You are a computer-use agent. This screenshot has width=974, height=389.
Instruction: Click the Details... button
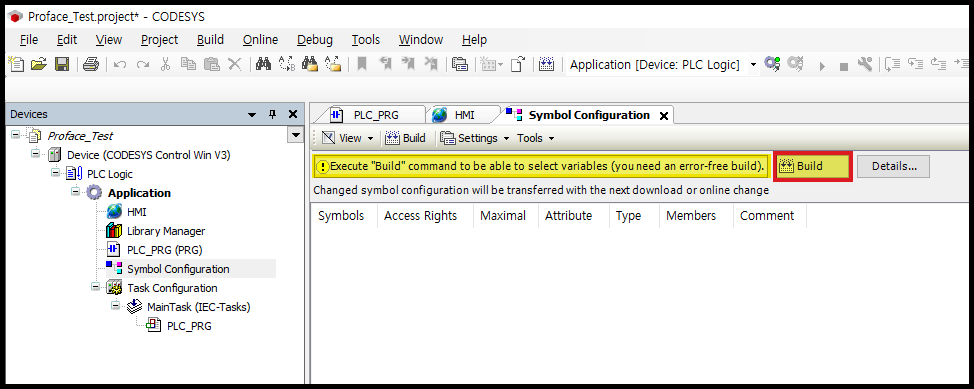point(893,166)
